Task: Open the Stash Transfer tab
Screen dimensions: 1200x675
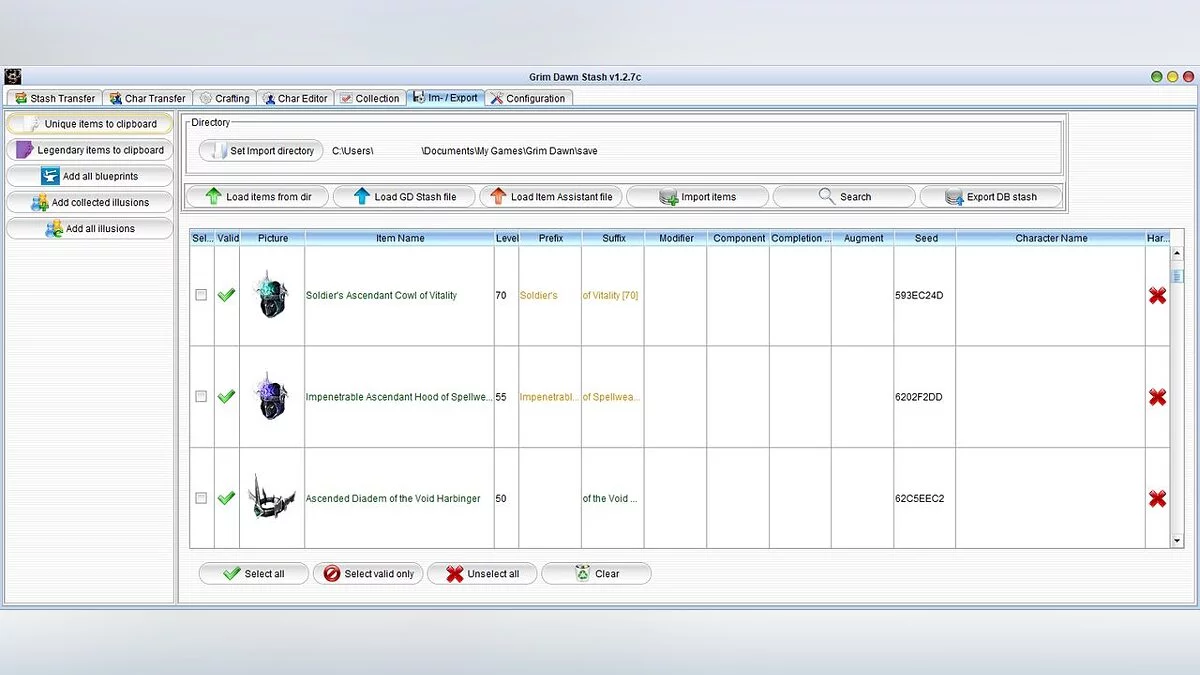Action: (x=54, y=98)
